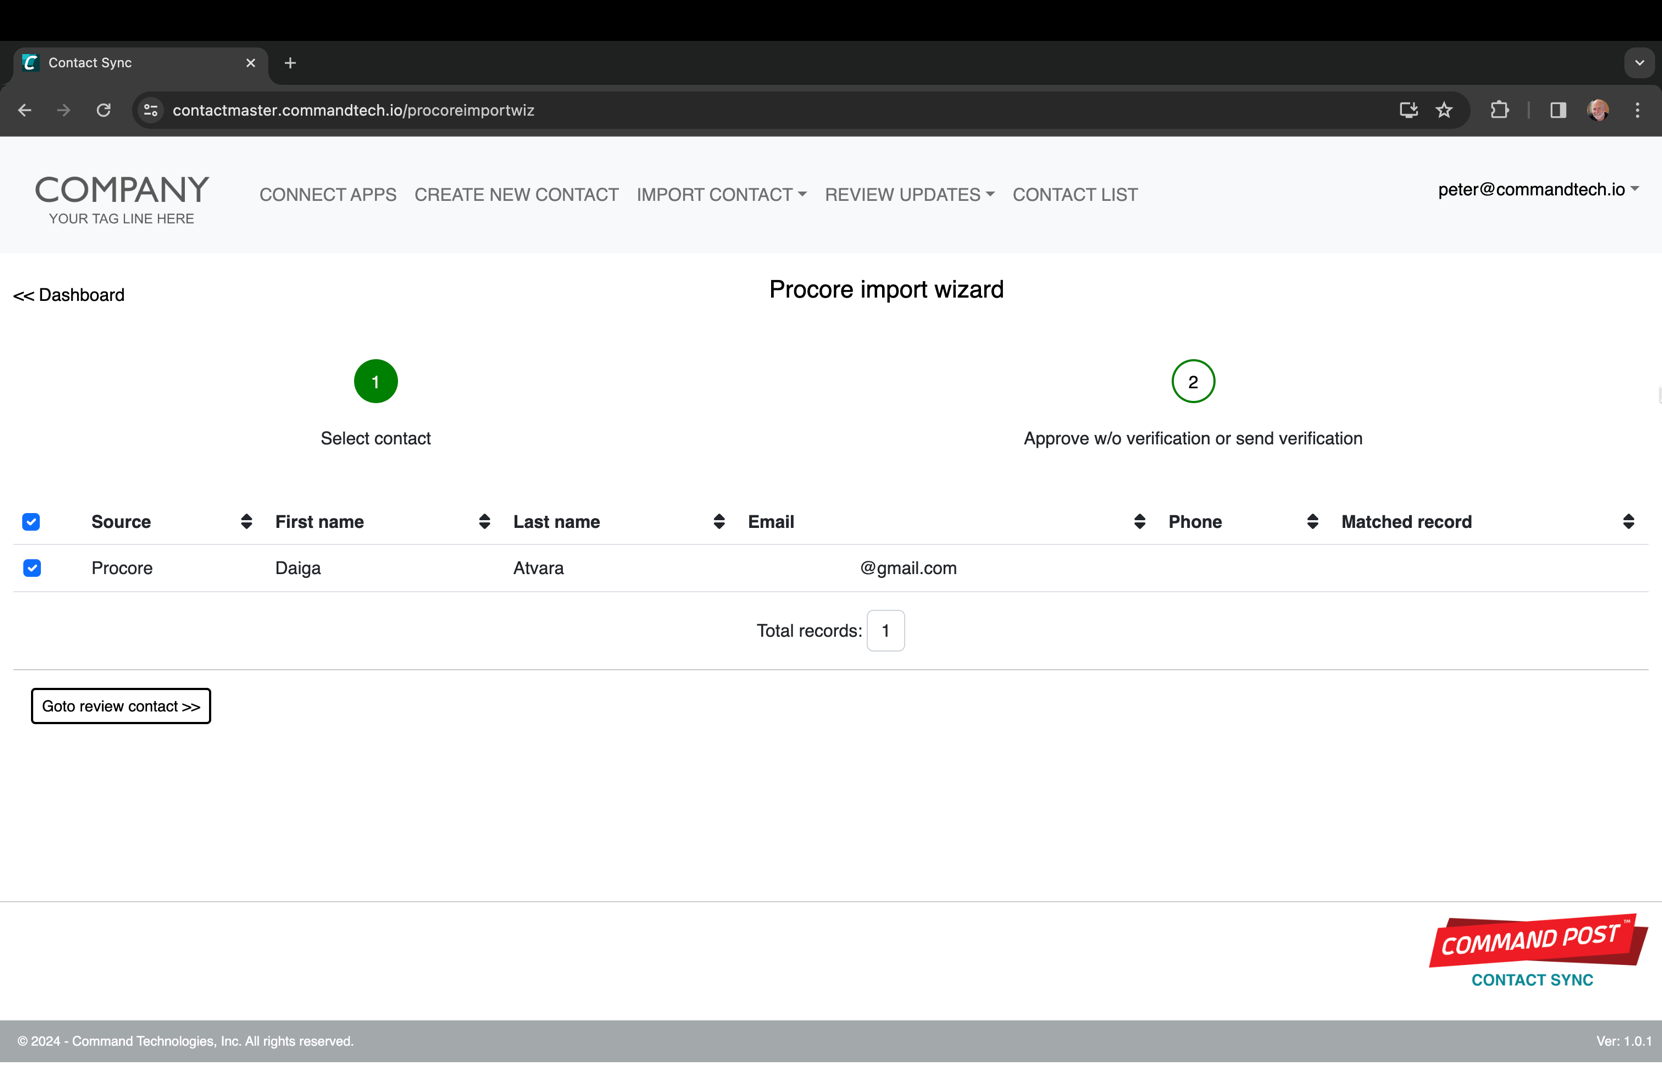Click the browser reload page icon
The image size is (1662, 1080).
coord(103,110)
